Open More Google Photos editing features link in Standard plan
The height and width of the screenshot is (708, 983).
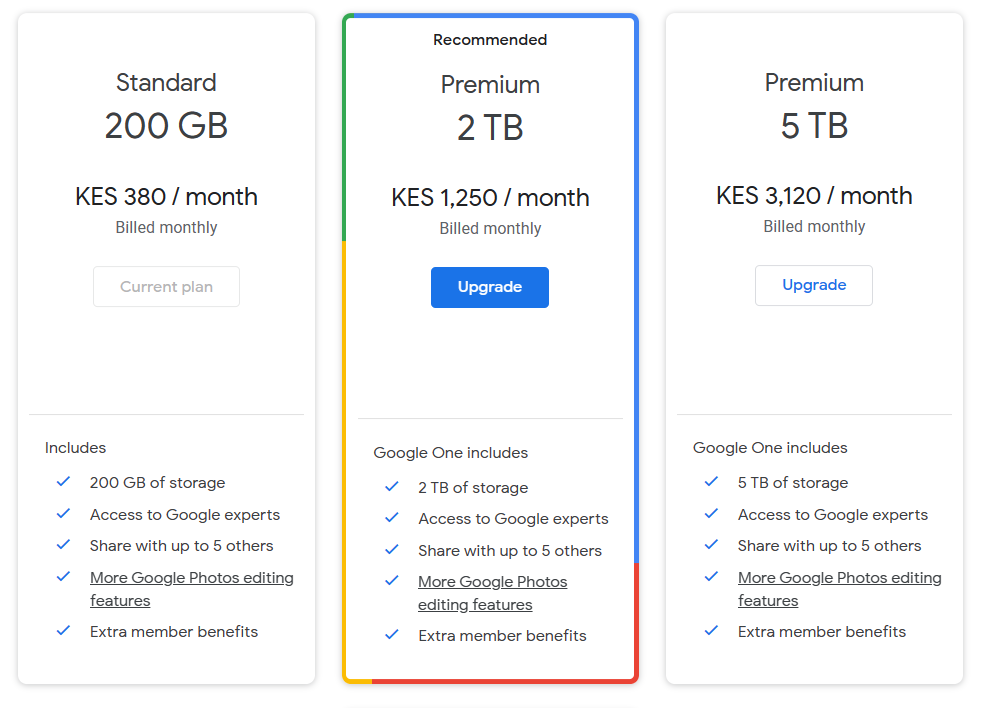(x=191, y=589)
